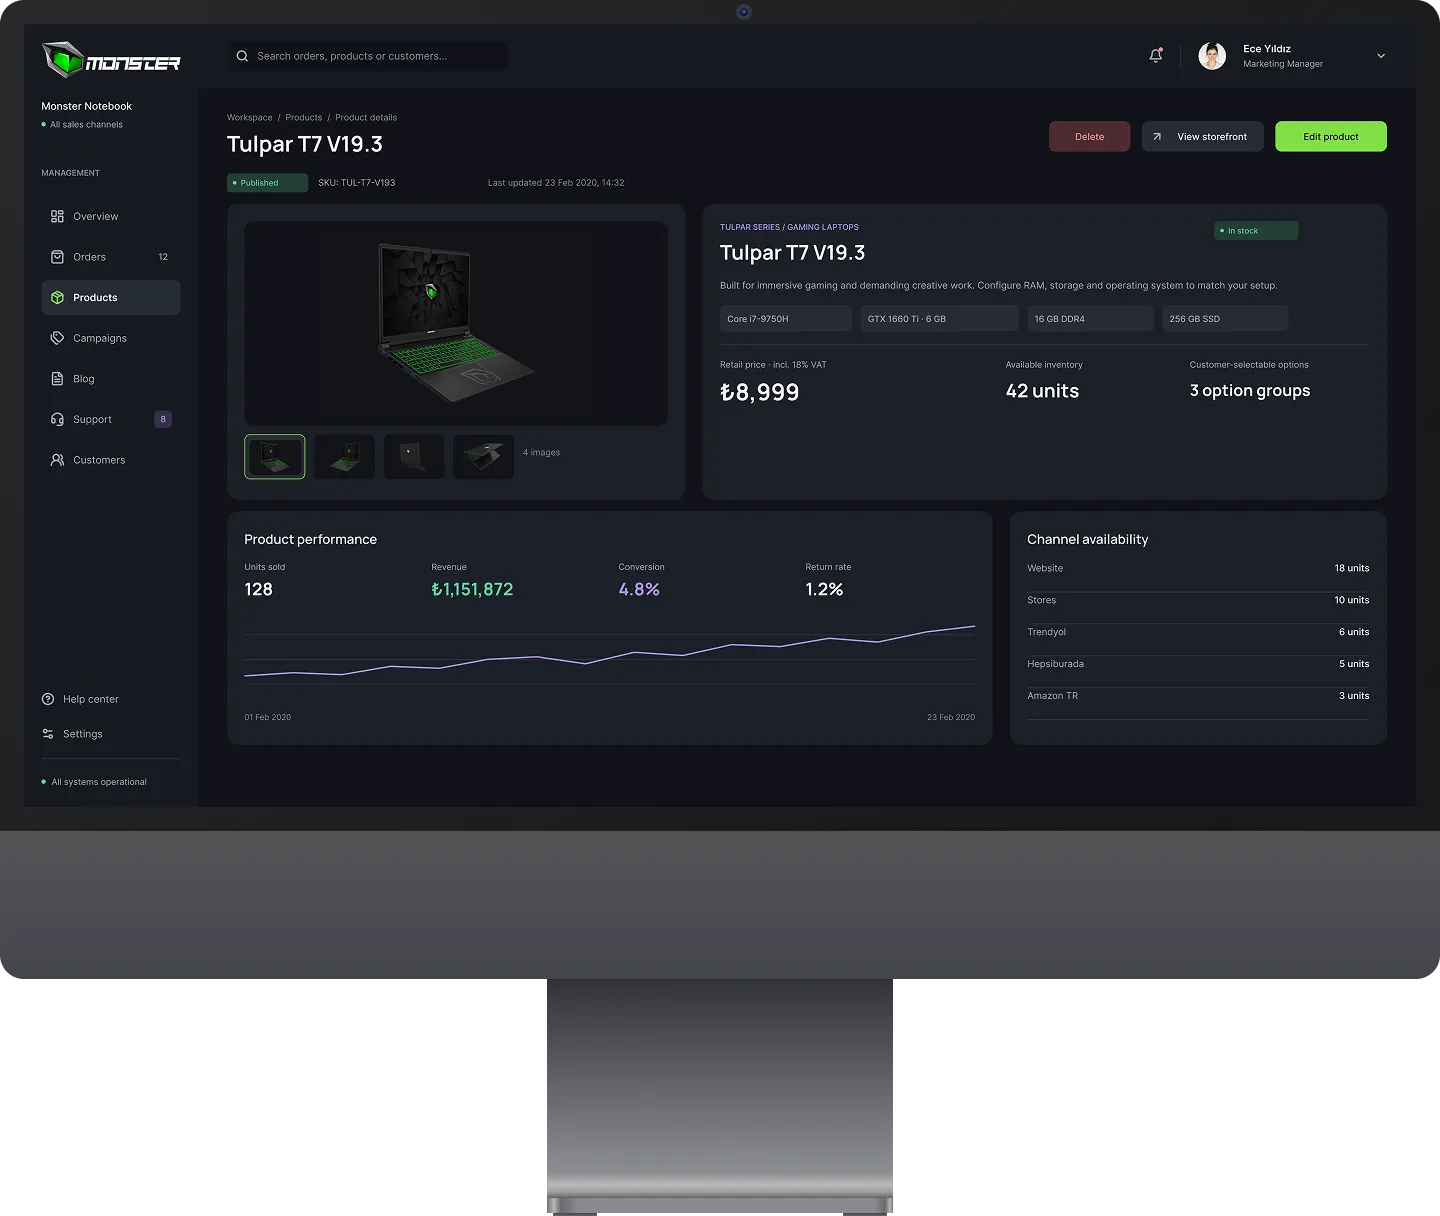Click the Help center question icon

point(48,699)
